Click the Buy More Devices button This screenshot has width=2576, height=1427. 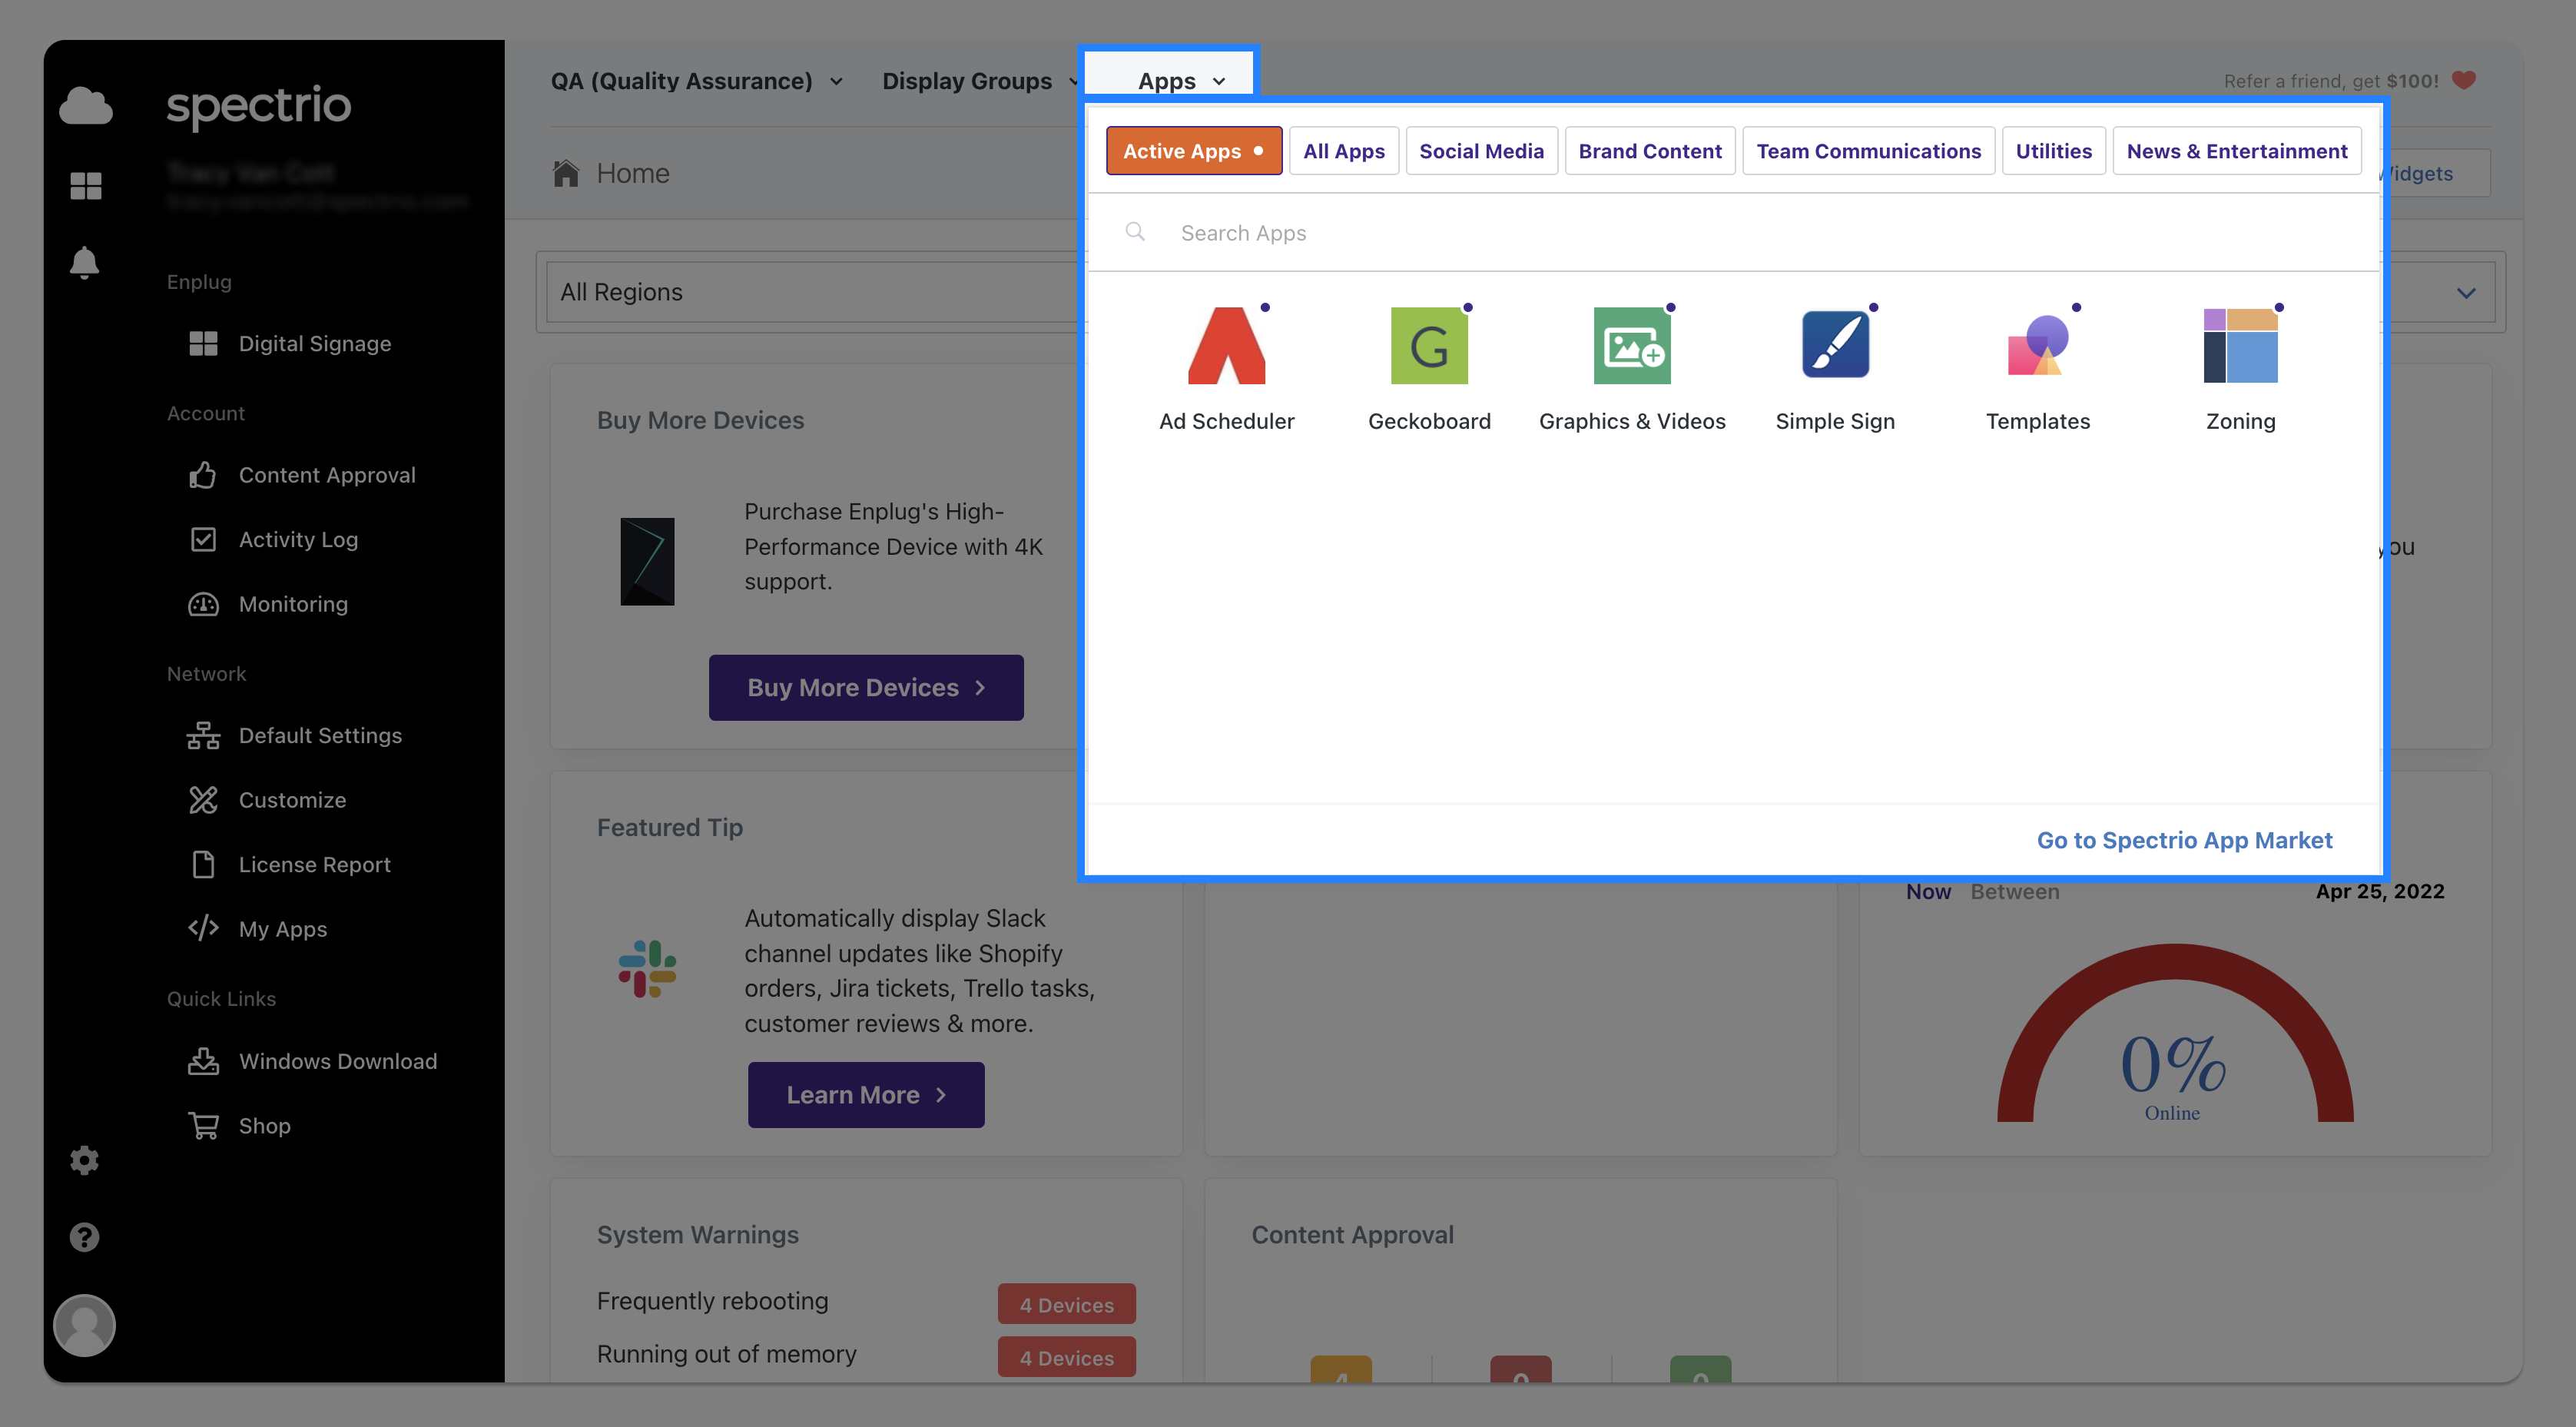point(866,688)
